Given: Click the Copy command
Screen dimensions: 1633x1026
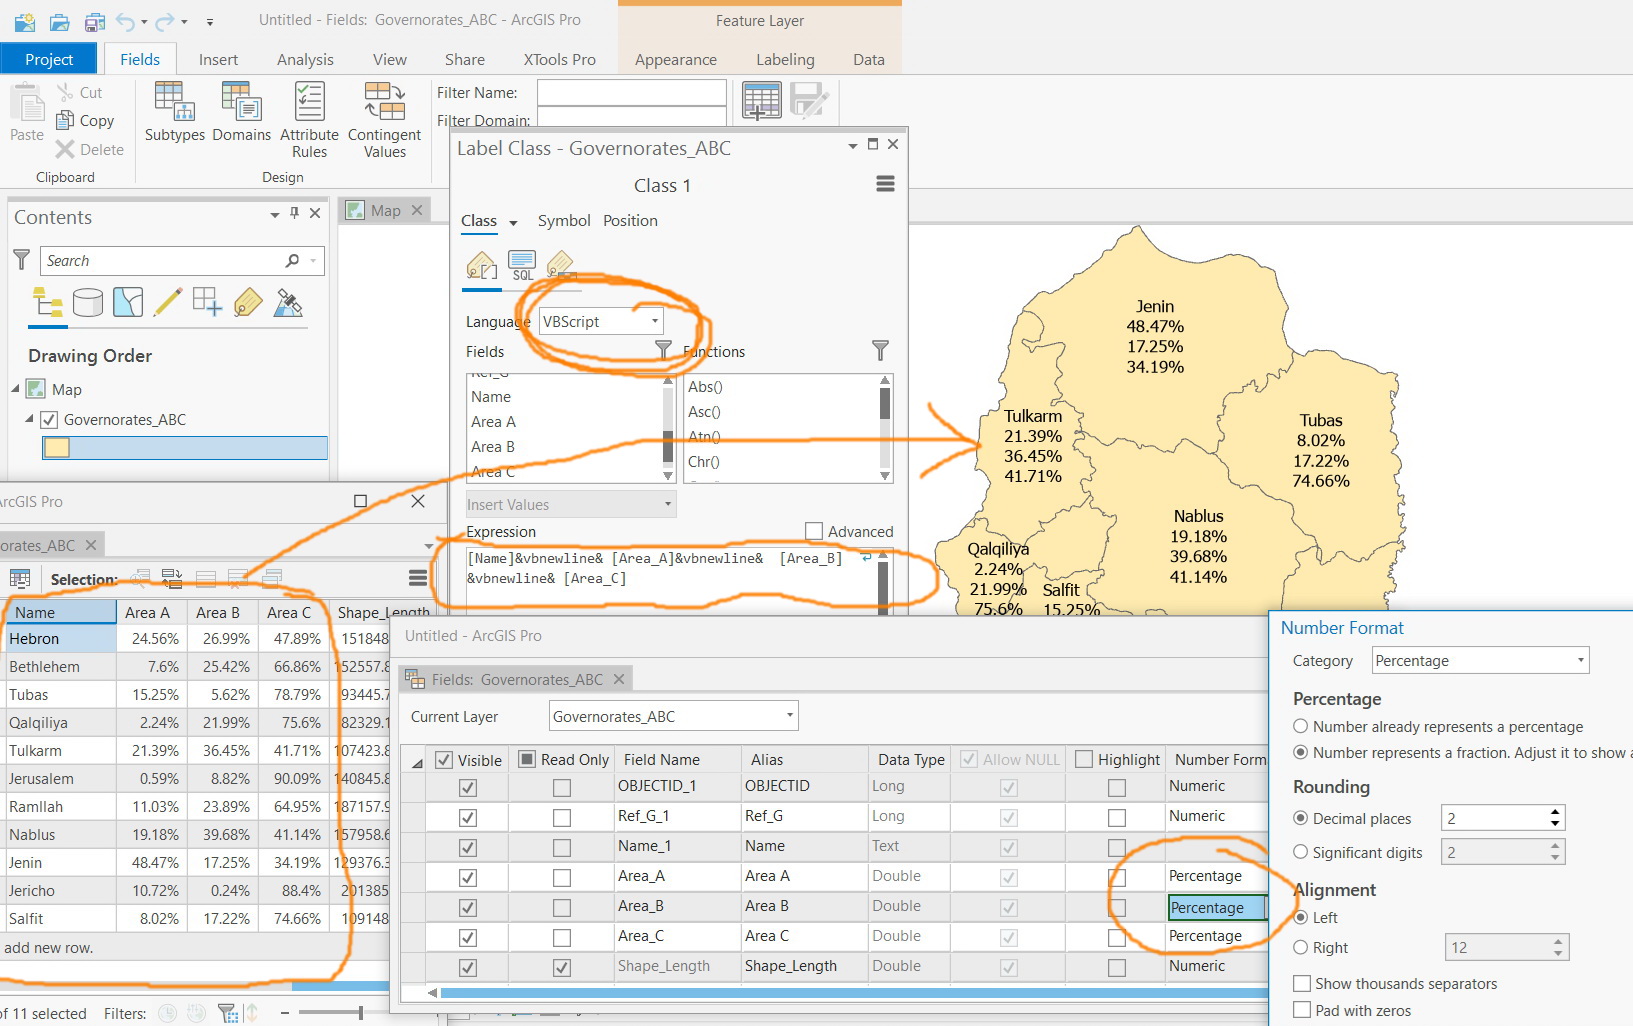Looking at the screenshot, I should pos(85,120).
